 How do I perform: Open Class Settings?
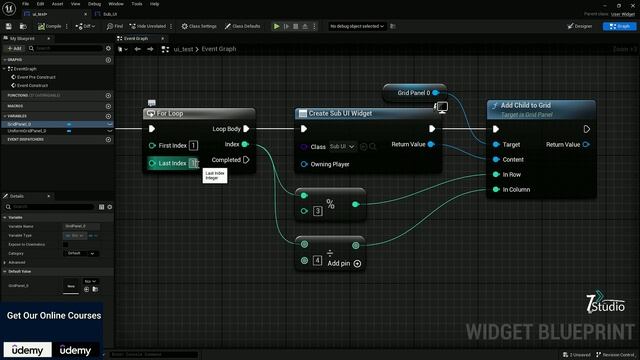tap(199, 26)
